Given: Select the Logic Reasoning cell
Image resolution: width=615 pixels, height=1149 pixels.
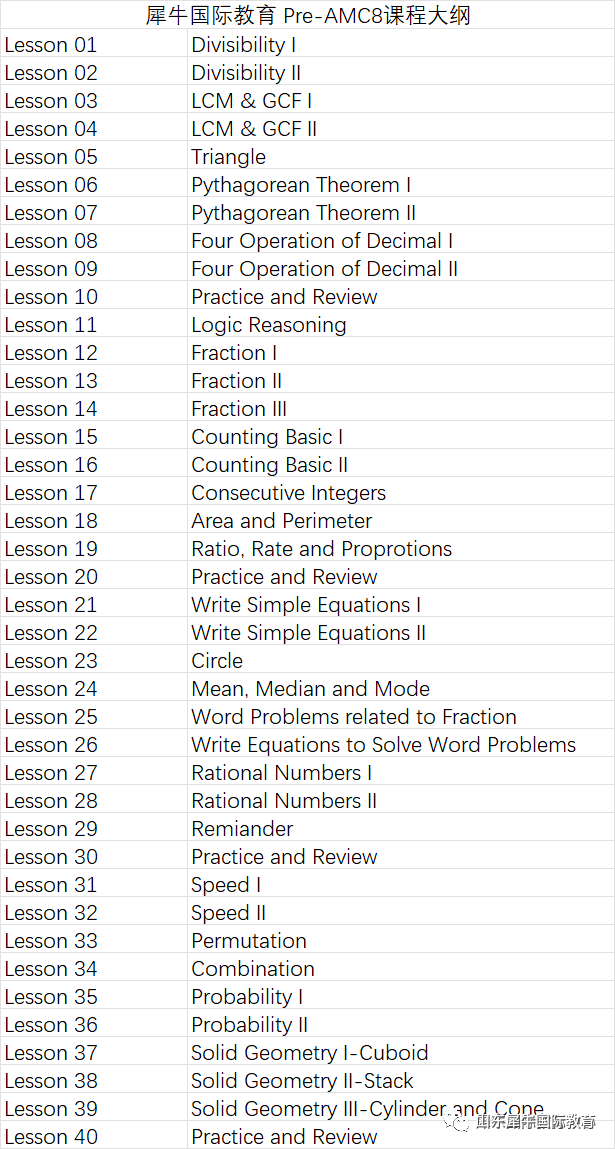Looking at the screenshot, I should 401,325.
